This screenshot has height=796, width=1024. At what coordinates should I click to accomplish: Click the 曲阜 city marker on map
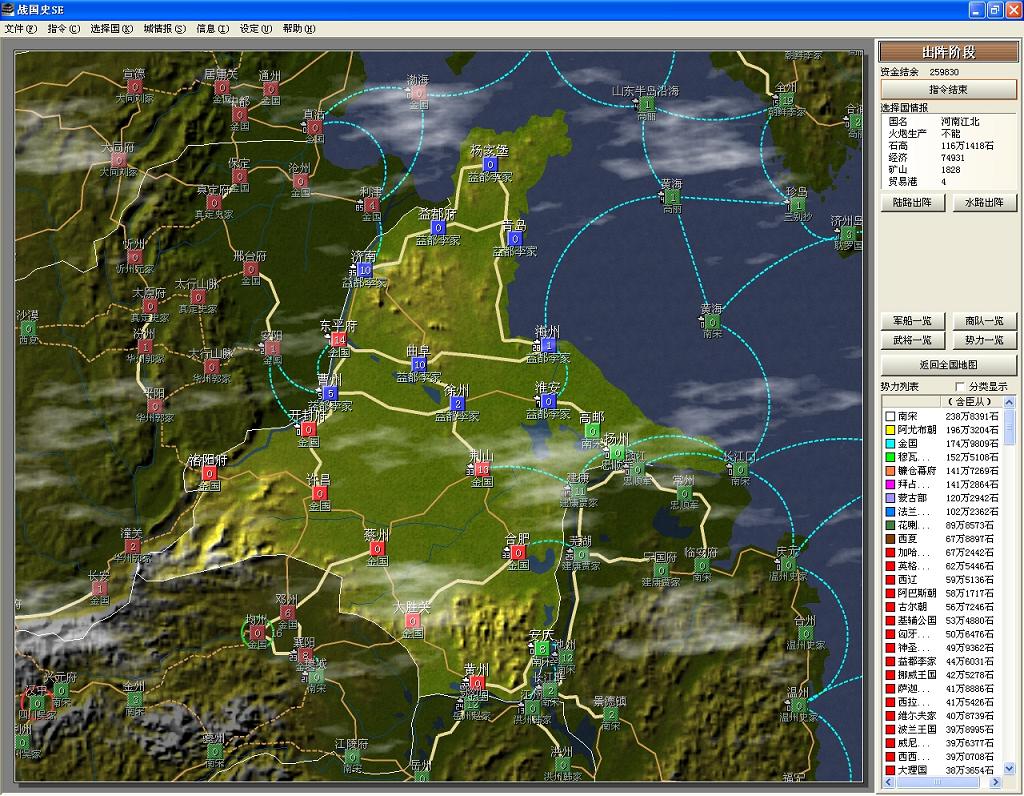(418, 364)
